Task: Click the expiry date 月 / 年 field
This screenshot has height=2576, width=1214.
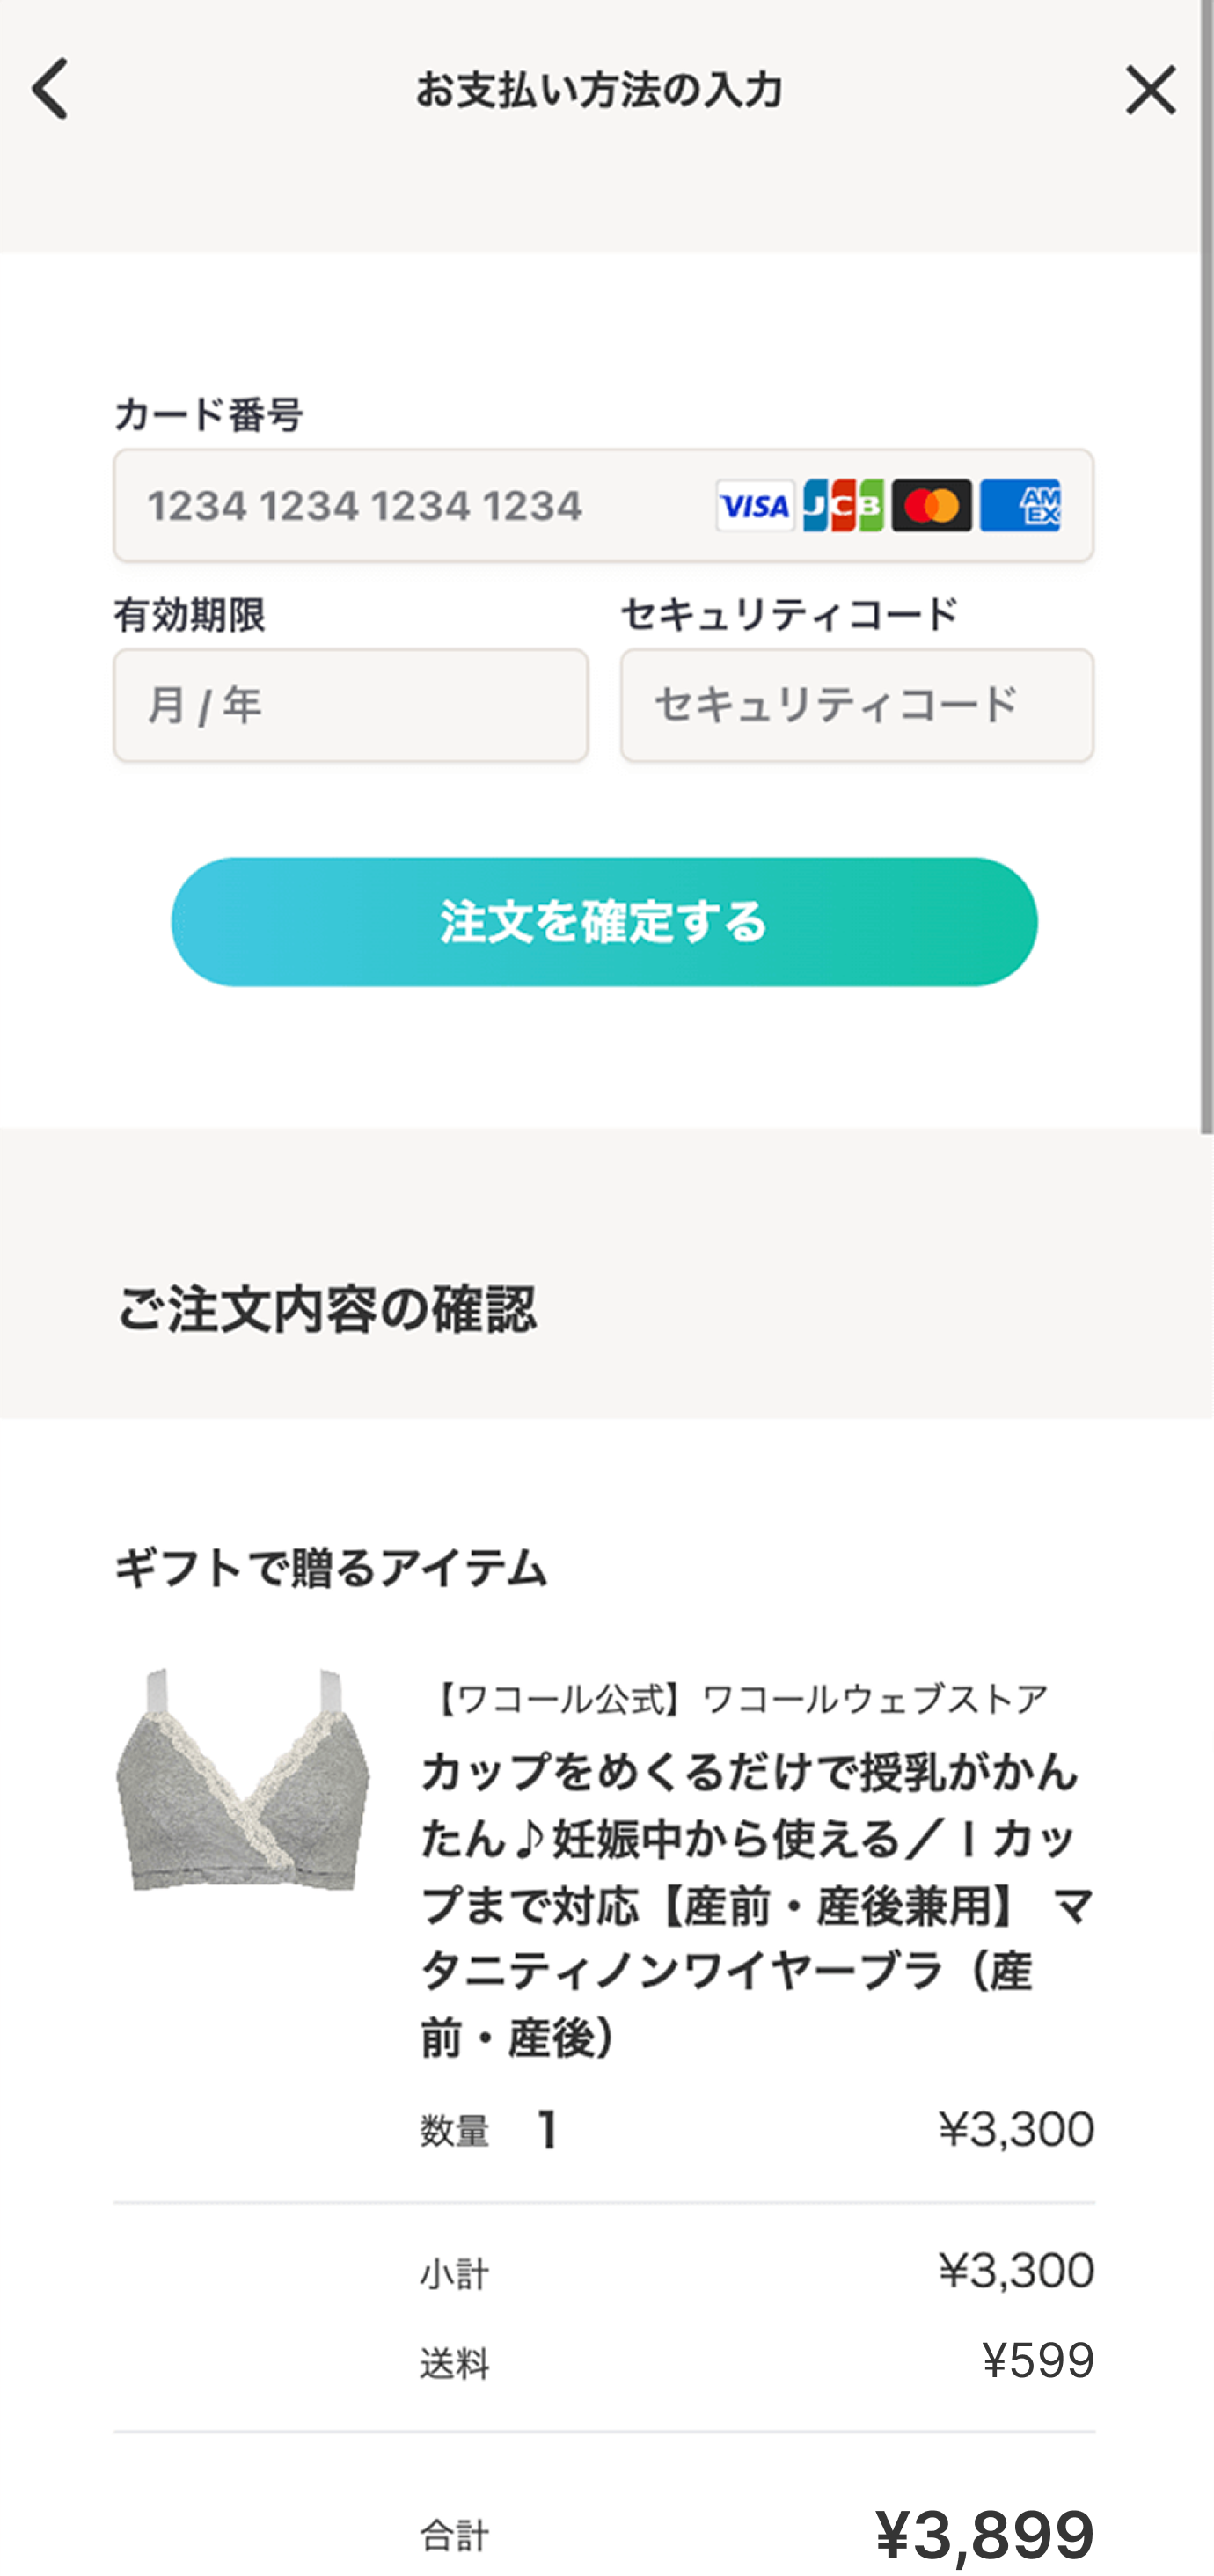Action: click(350, 706)
